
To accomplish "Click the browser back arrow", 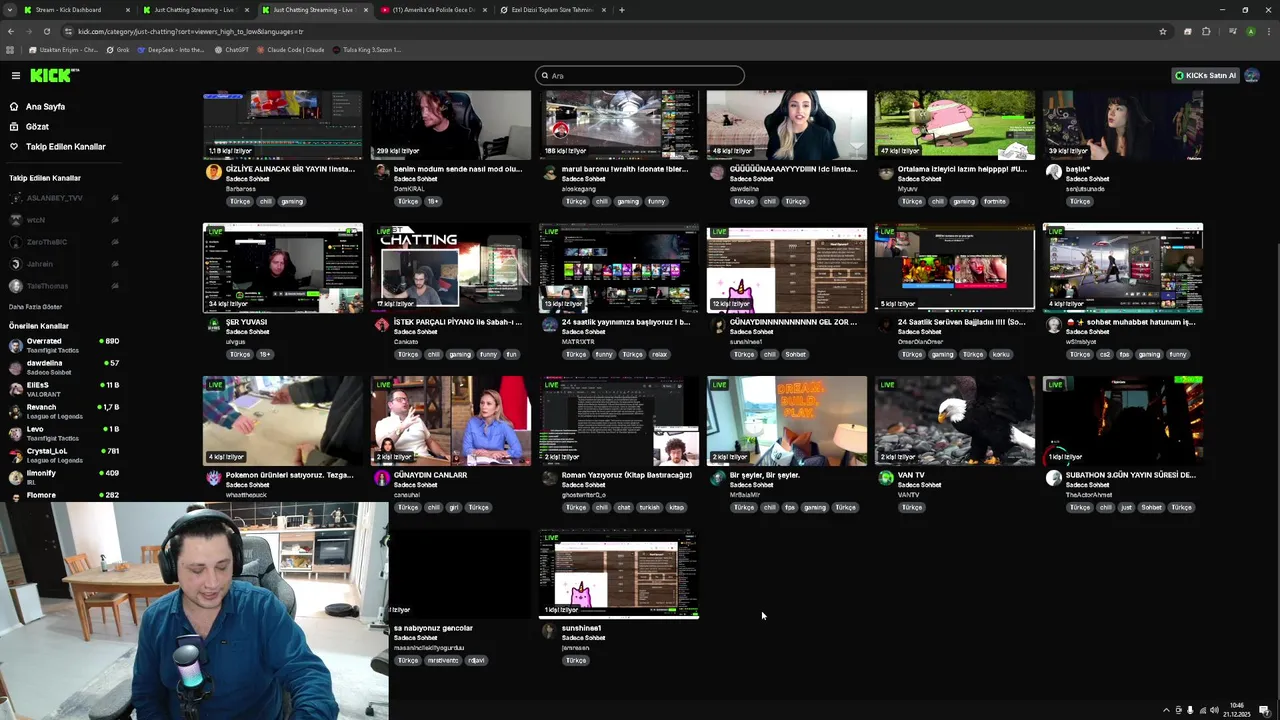I will pos(11,31).
